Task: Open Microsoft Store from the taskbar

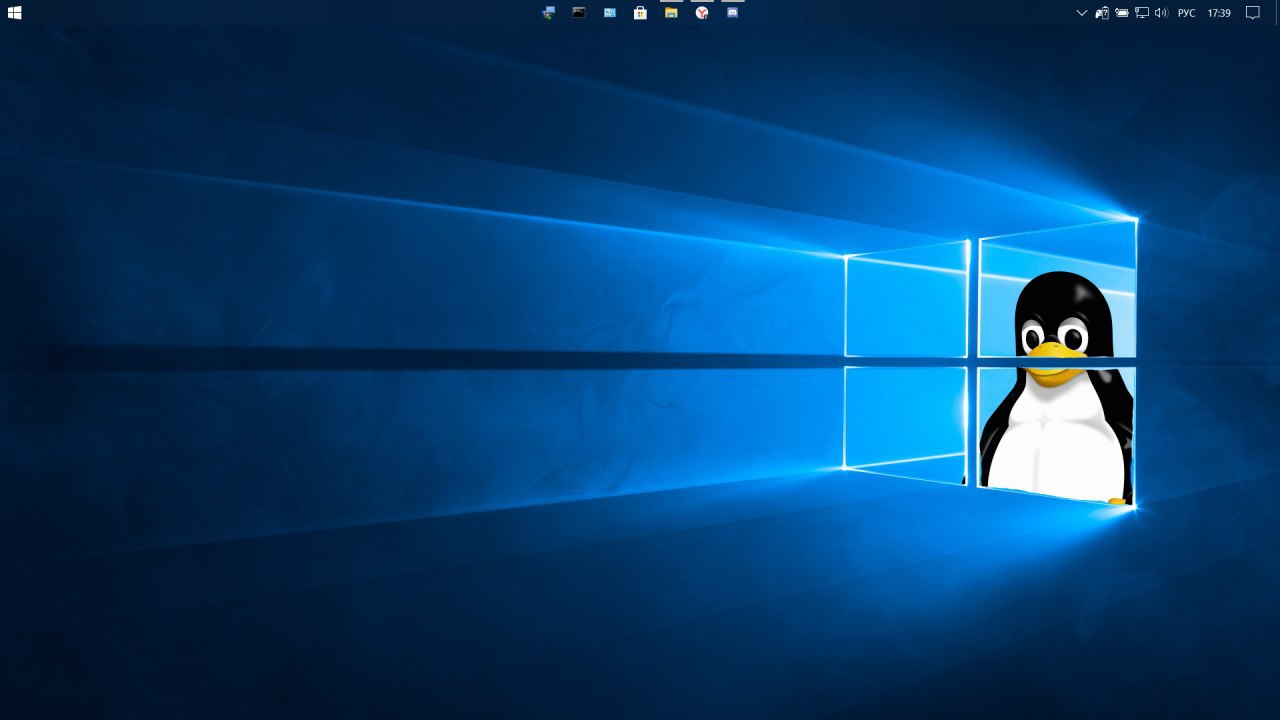Action: click(640, 13)
